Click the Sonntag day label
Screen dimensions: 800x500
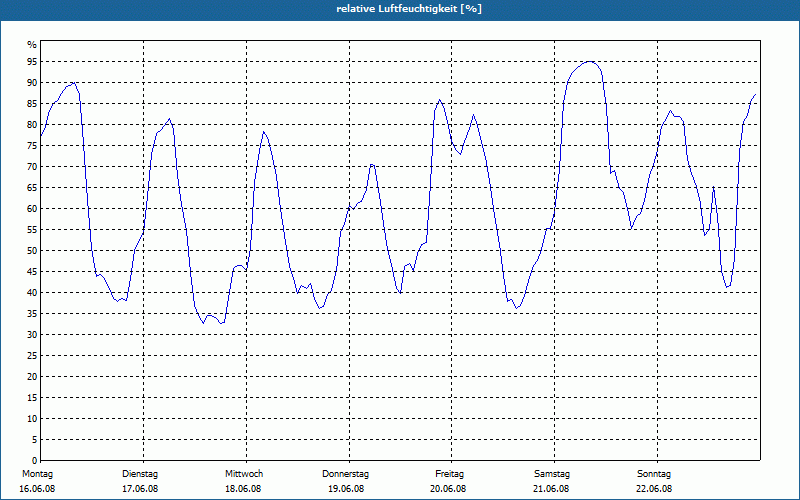point(654,474)
